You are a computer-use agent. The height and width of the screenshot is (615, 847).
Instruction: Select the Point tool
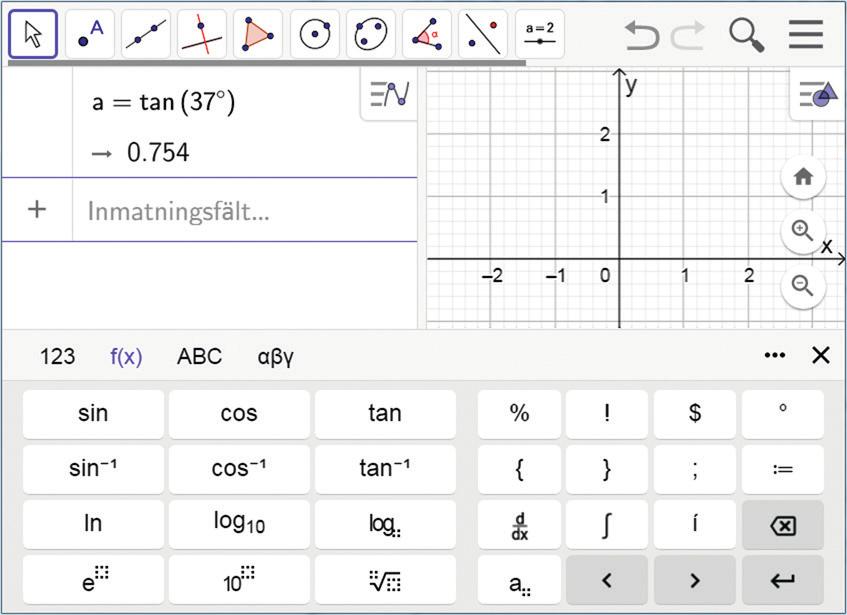click(x=90, y=34)
